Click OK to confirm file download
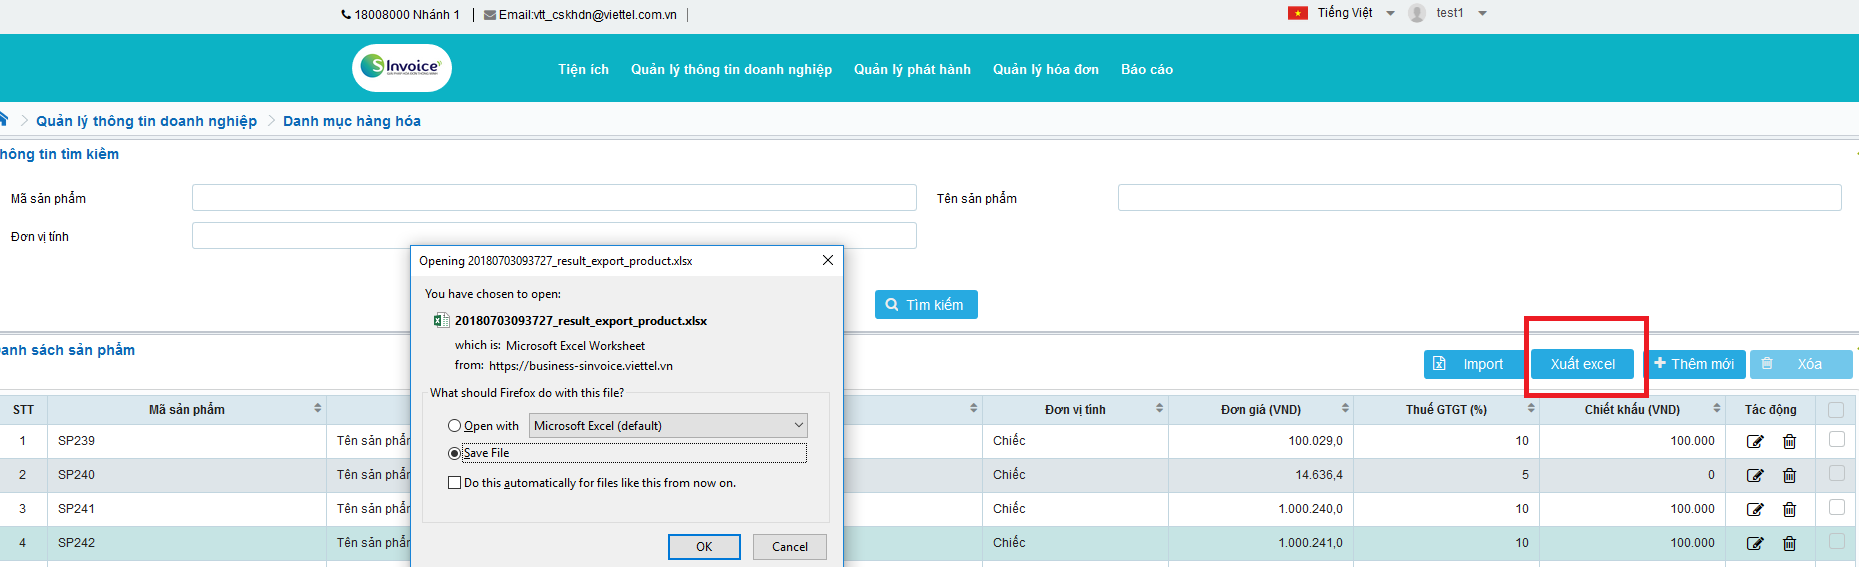This screenshot has width=1859, height=567. (704, 547)
